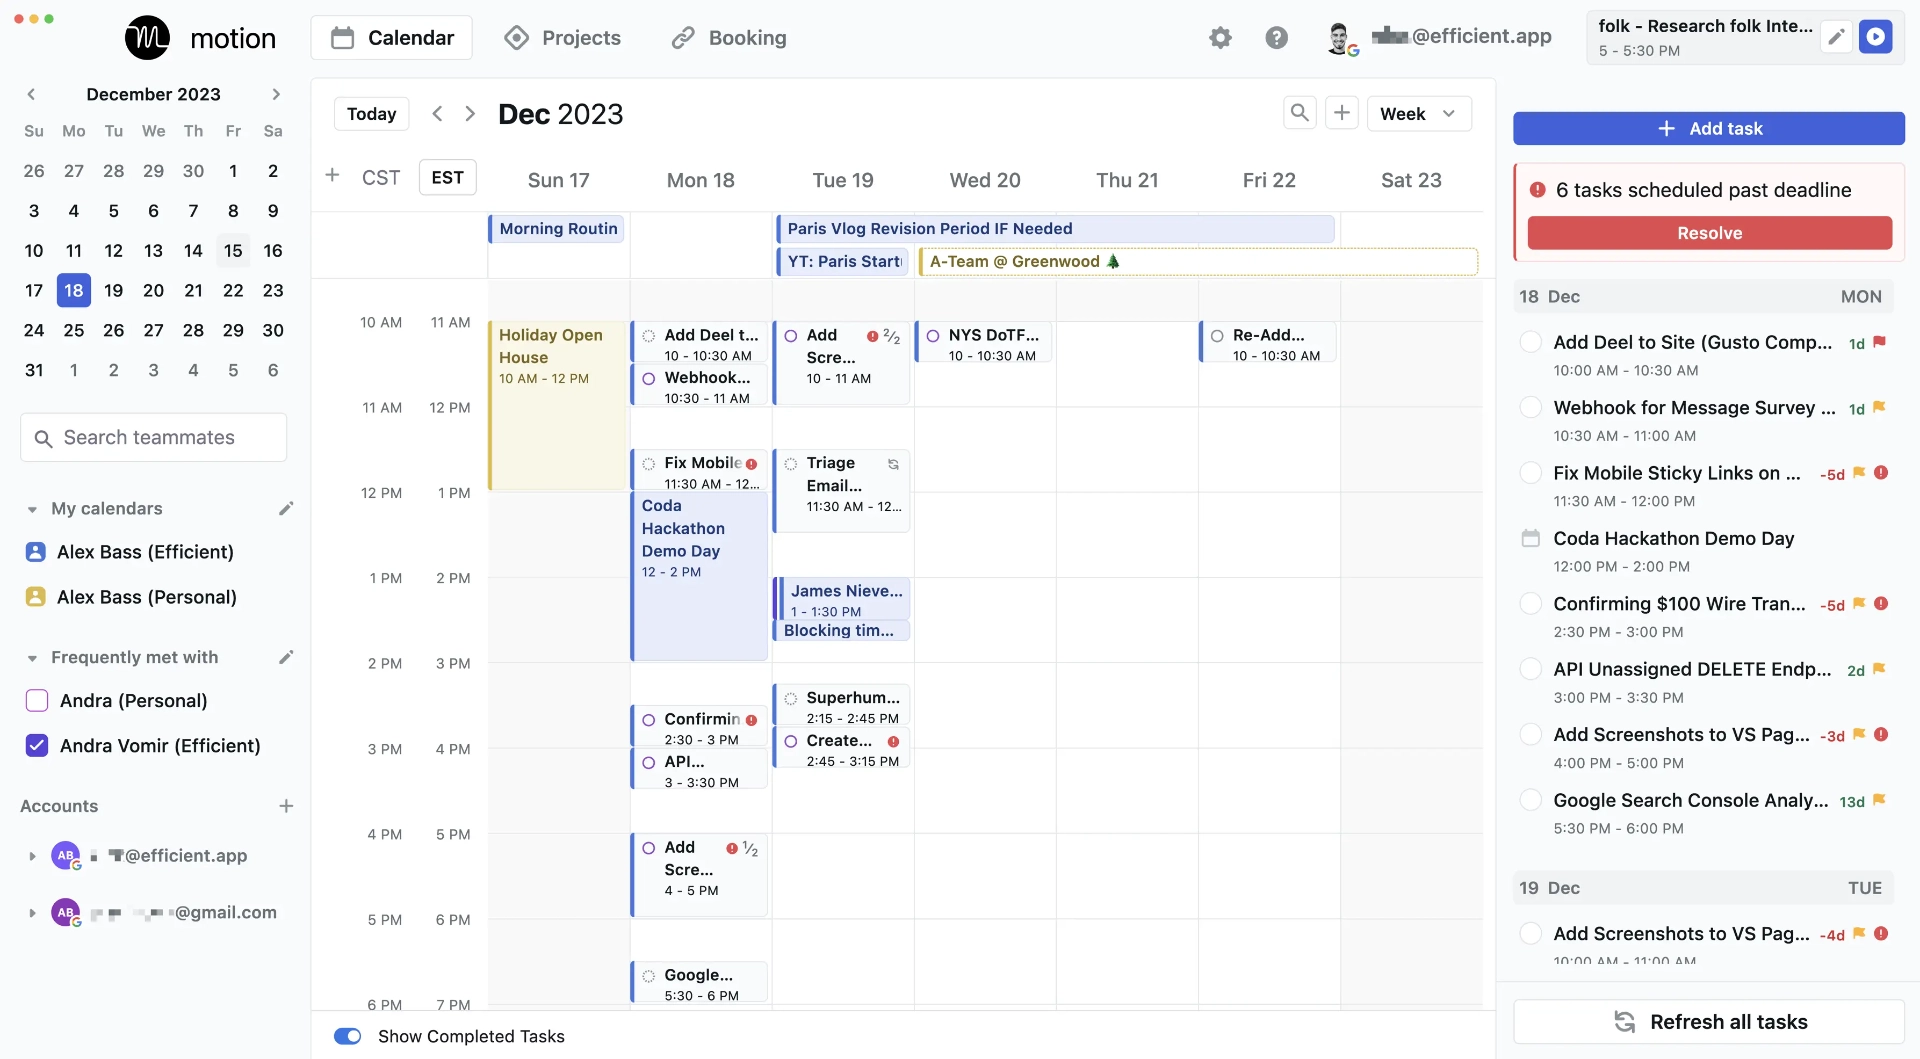The image size is (1920, 1059).
Task: Click the Add task button
Action: 1708,129
